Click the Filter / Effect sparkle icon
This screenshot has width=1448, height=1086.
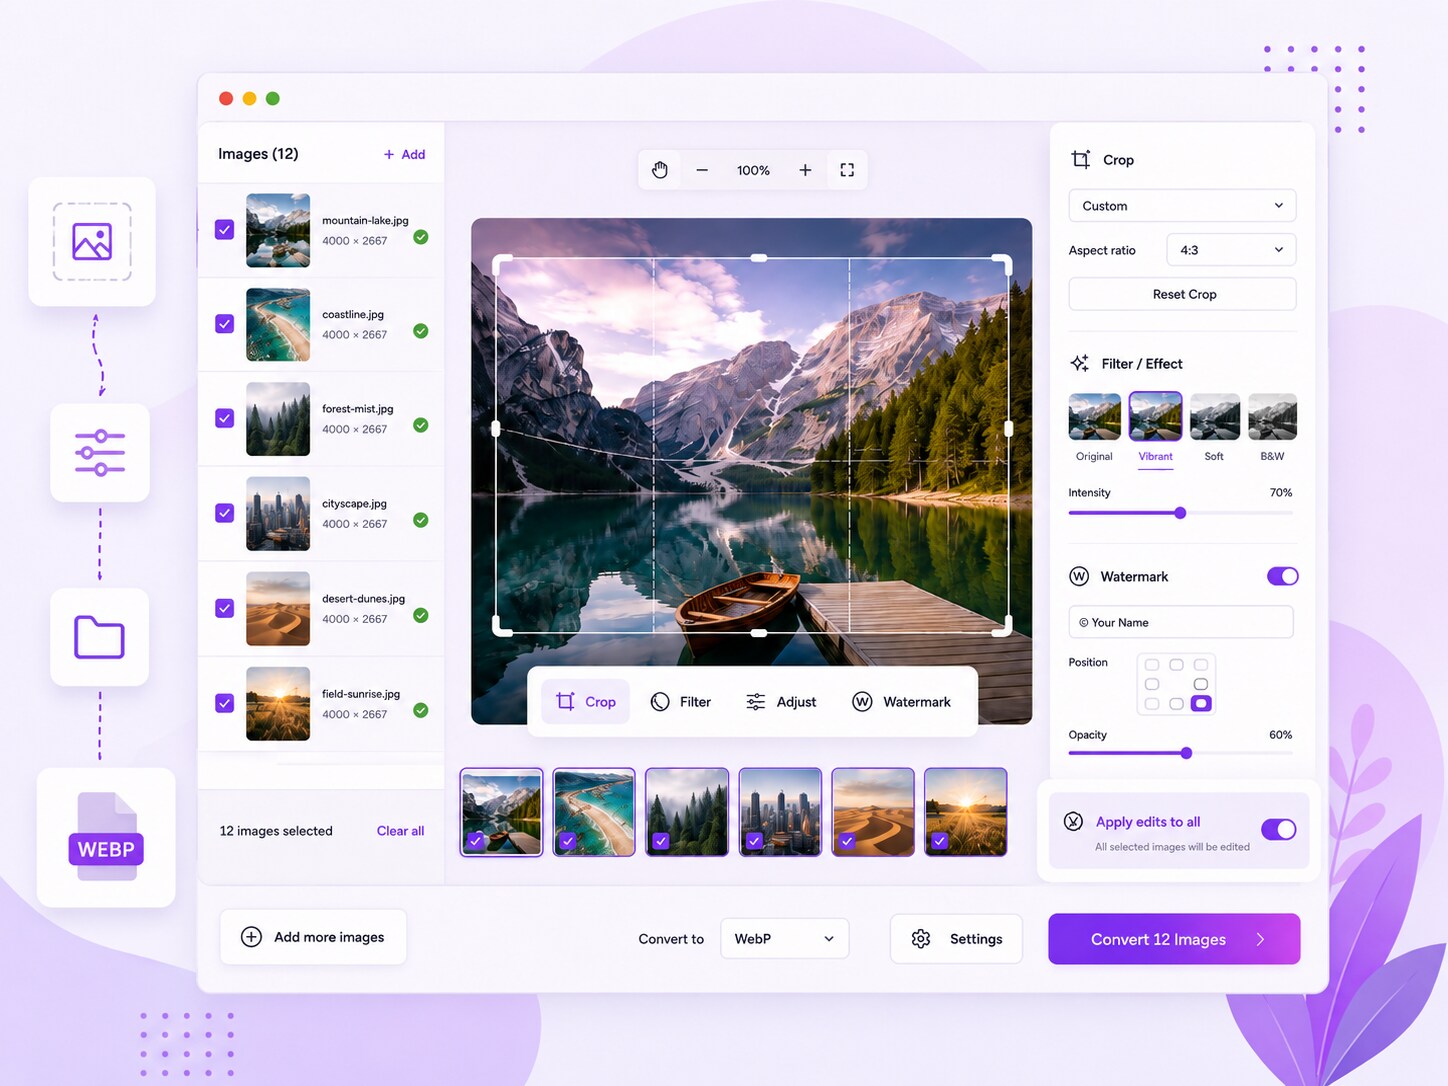point(1080,363)
